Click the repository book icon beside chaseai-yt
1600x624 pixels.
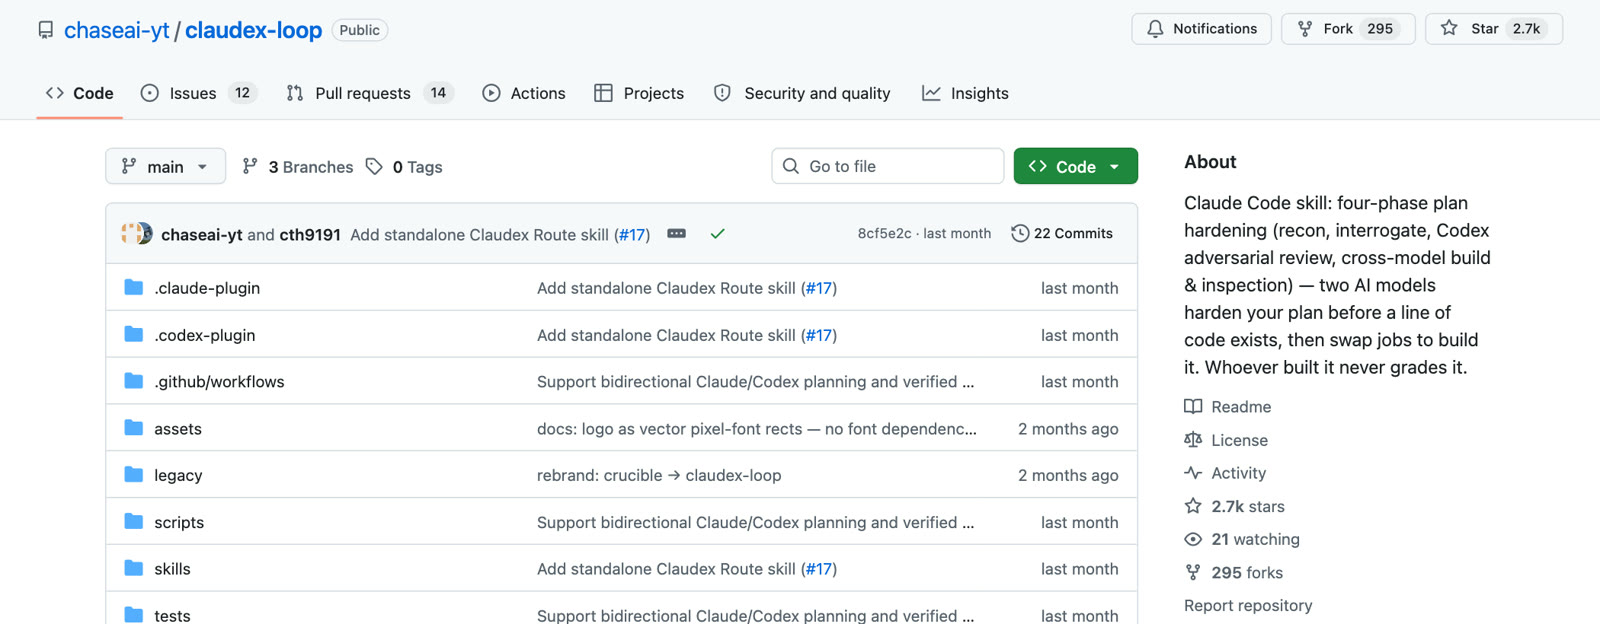click(x=46, y=30)
